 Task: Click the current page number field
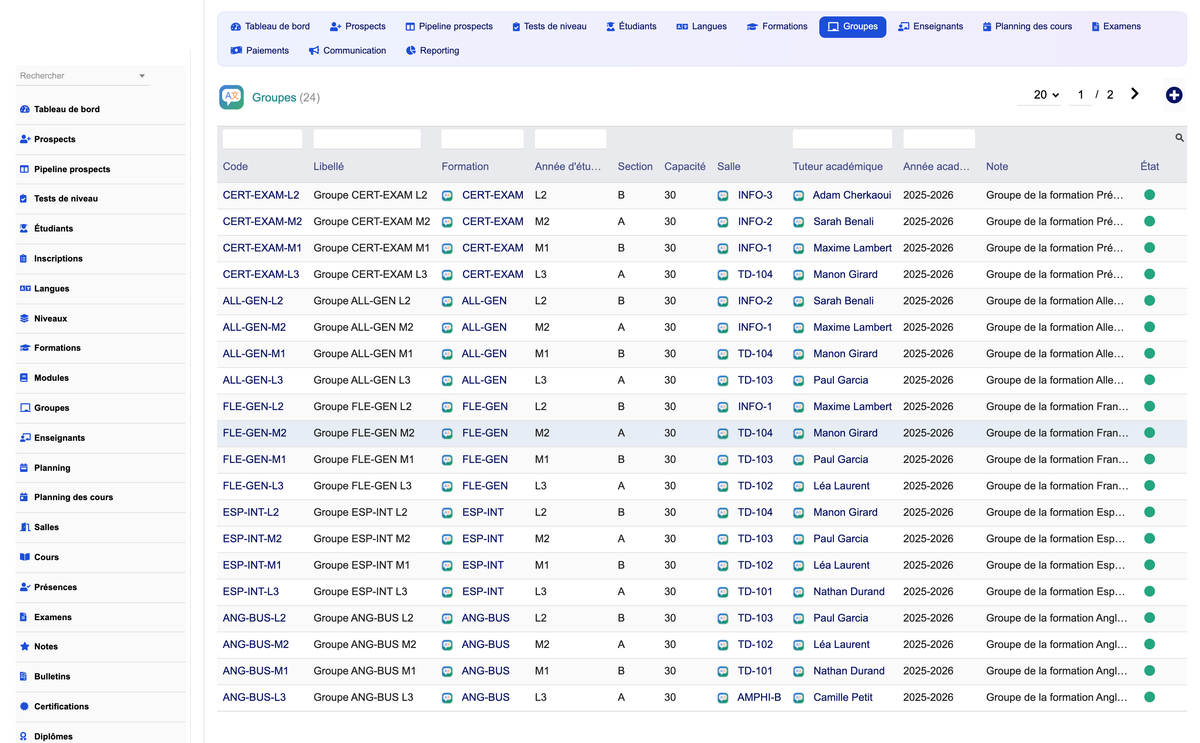[x=1080, y=95]
